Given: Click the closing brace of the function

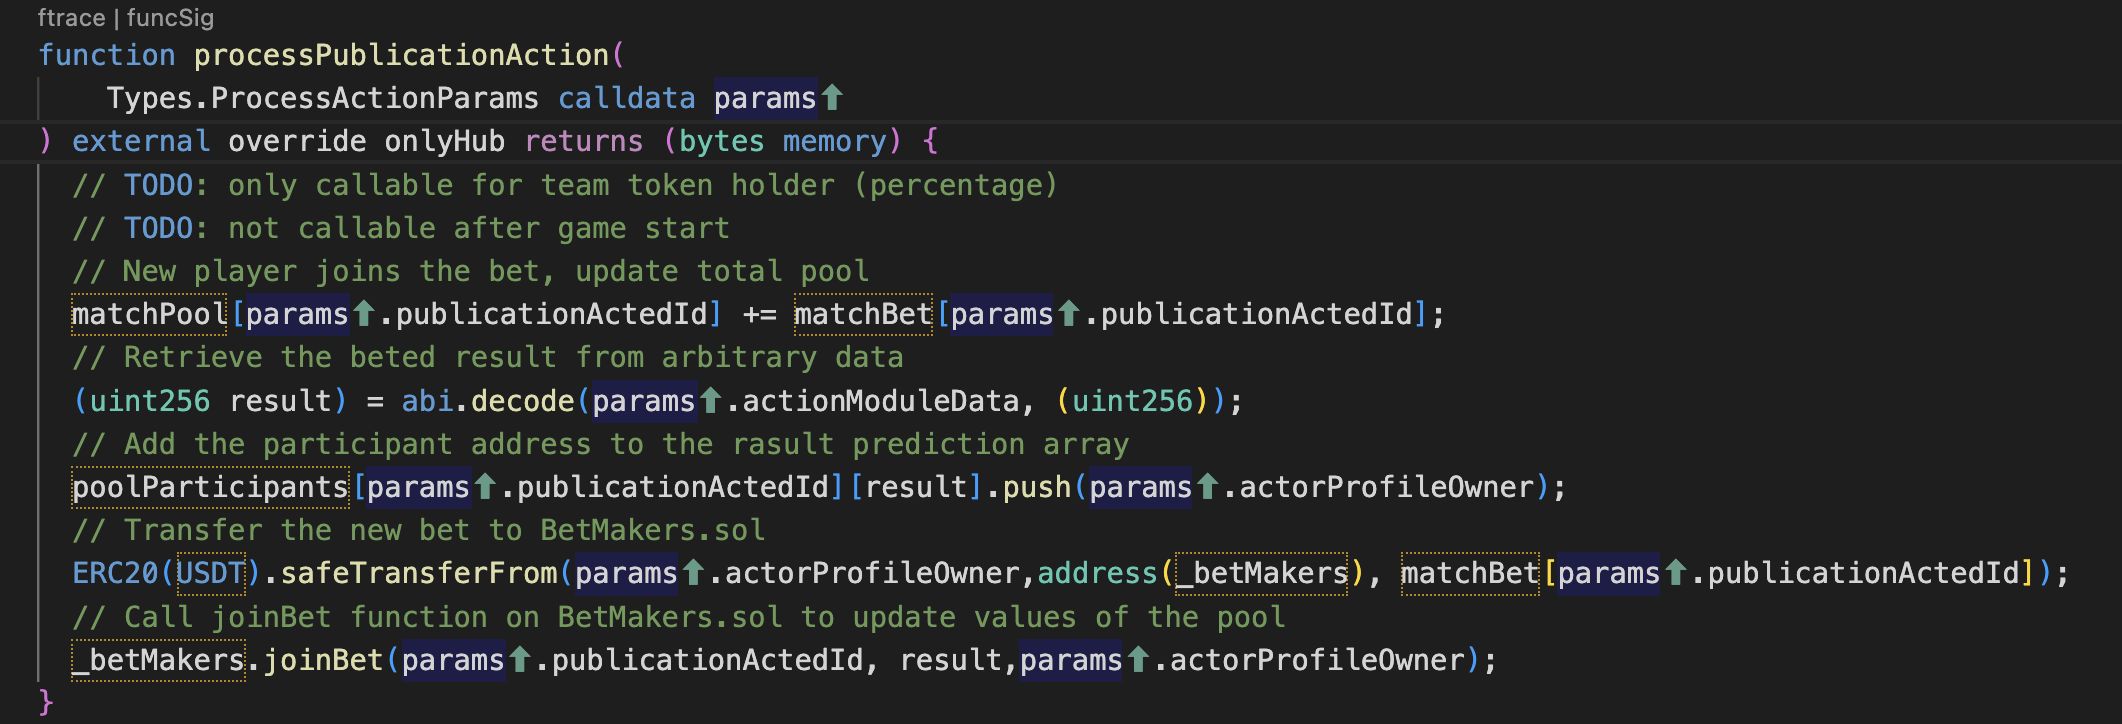Looking at the screenshot, I should (x=45, y=702).
